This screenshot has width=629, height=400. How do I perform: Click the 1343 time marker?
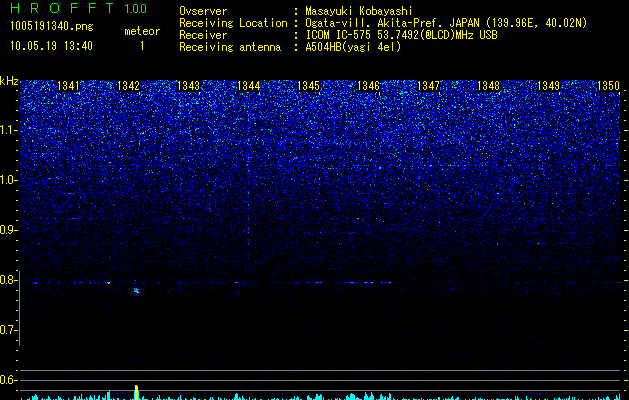(189, 86)
